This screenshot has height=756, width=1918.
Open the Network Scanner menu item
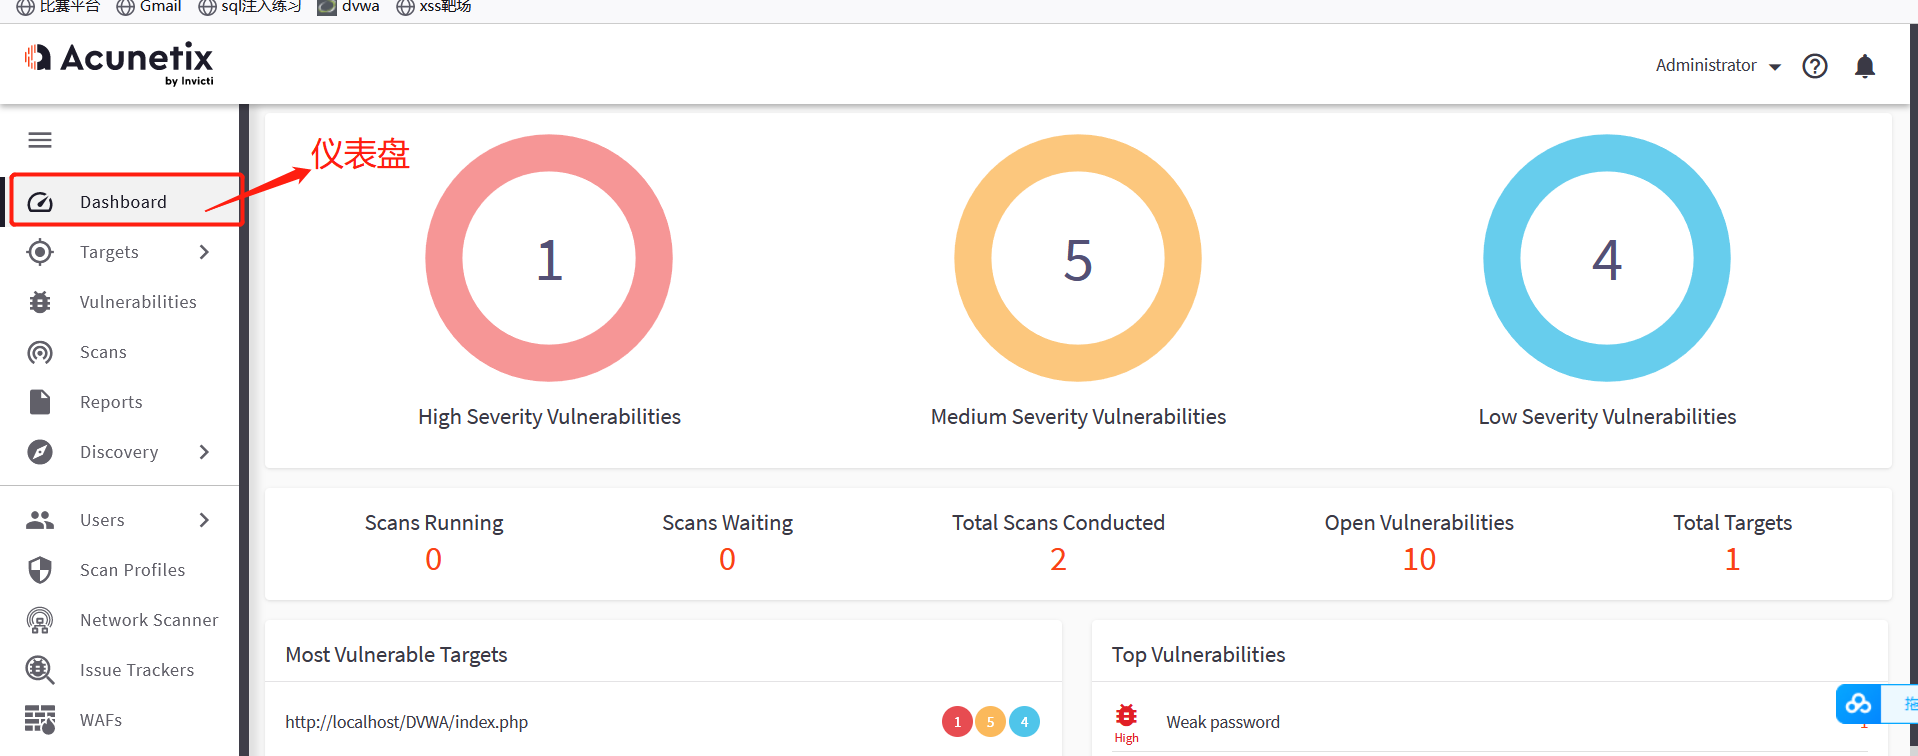click(x=120, y=620)
